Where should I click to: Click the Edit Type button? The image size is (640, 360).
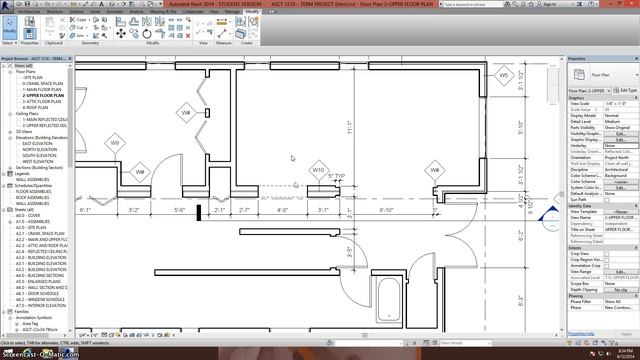pyautogui.click(x=625, y=91)
